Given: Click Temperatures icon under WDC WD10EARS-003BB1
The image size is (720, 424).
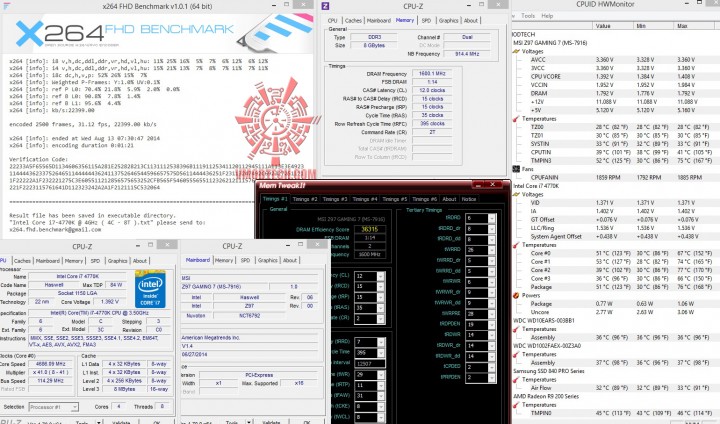Looking at the screenshot, I should [x=517, y=329].
